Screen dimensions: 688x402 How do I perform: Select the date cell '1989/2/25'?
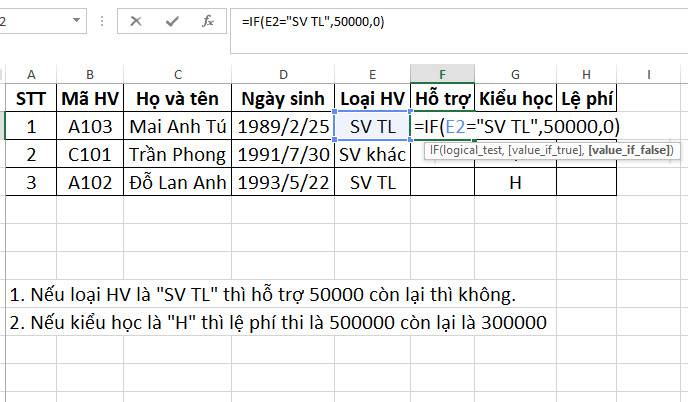click(x=283, y=126)
